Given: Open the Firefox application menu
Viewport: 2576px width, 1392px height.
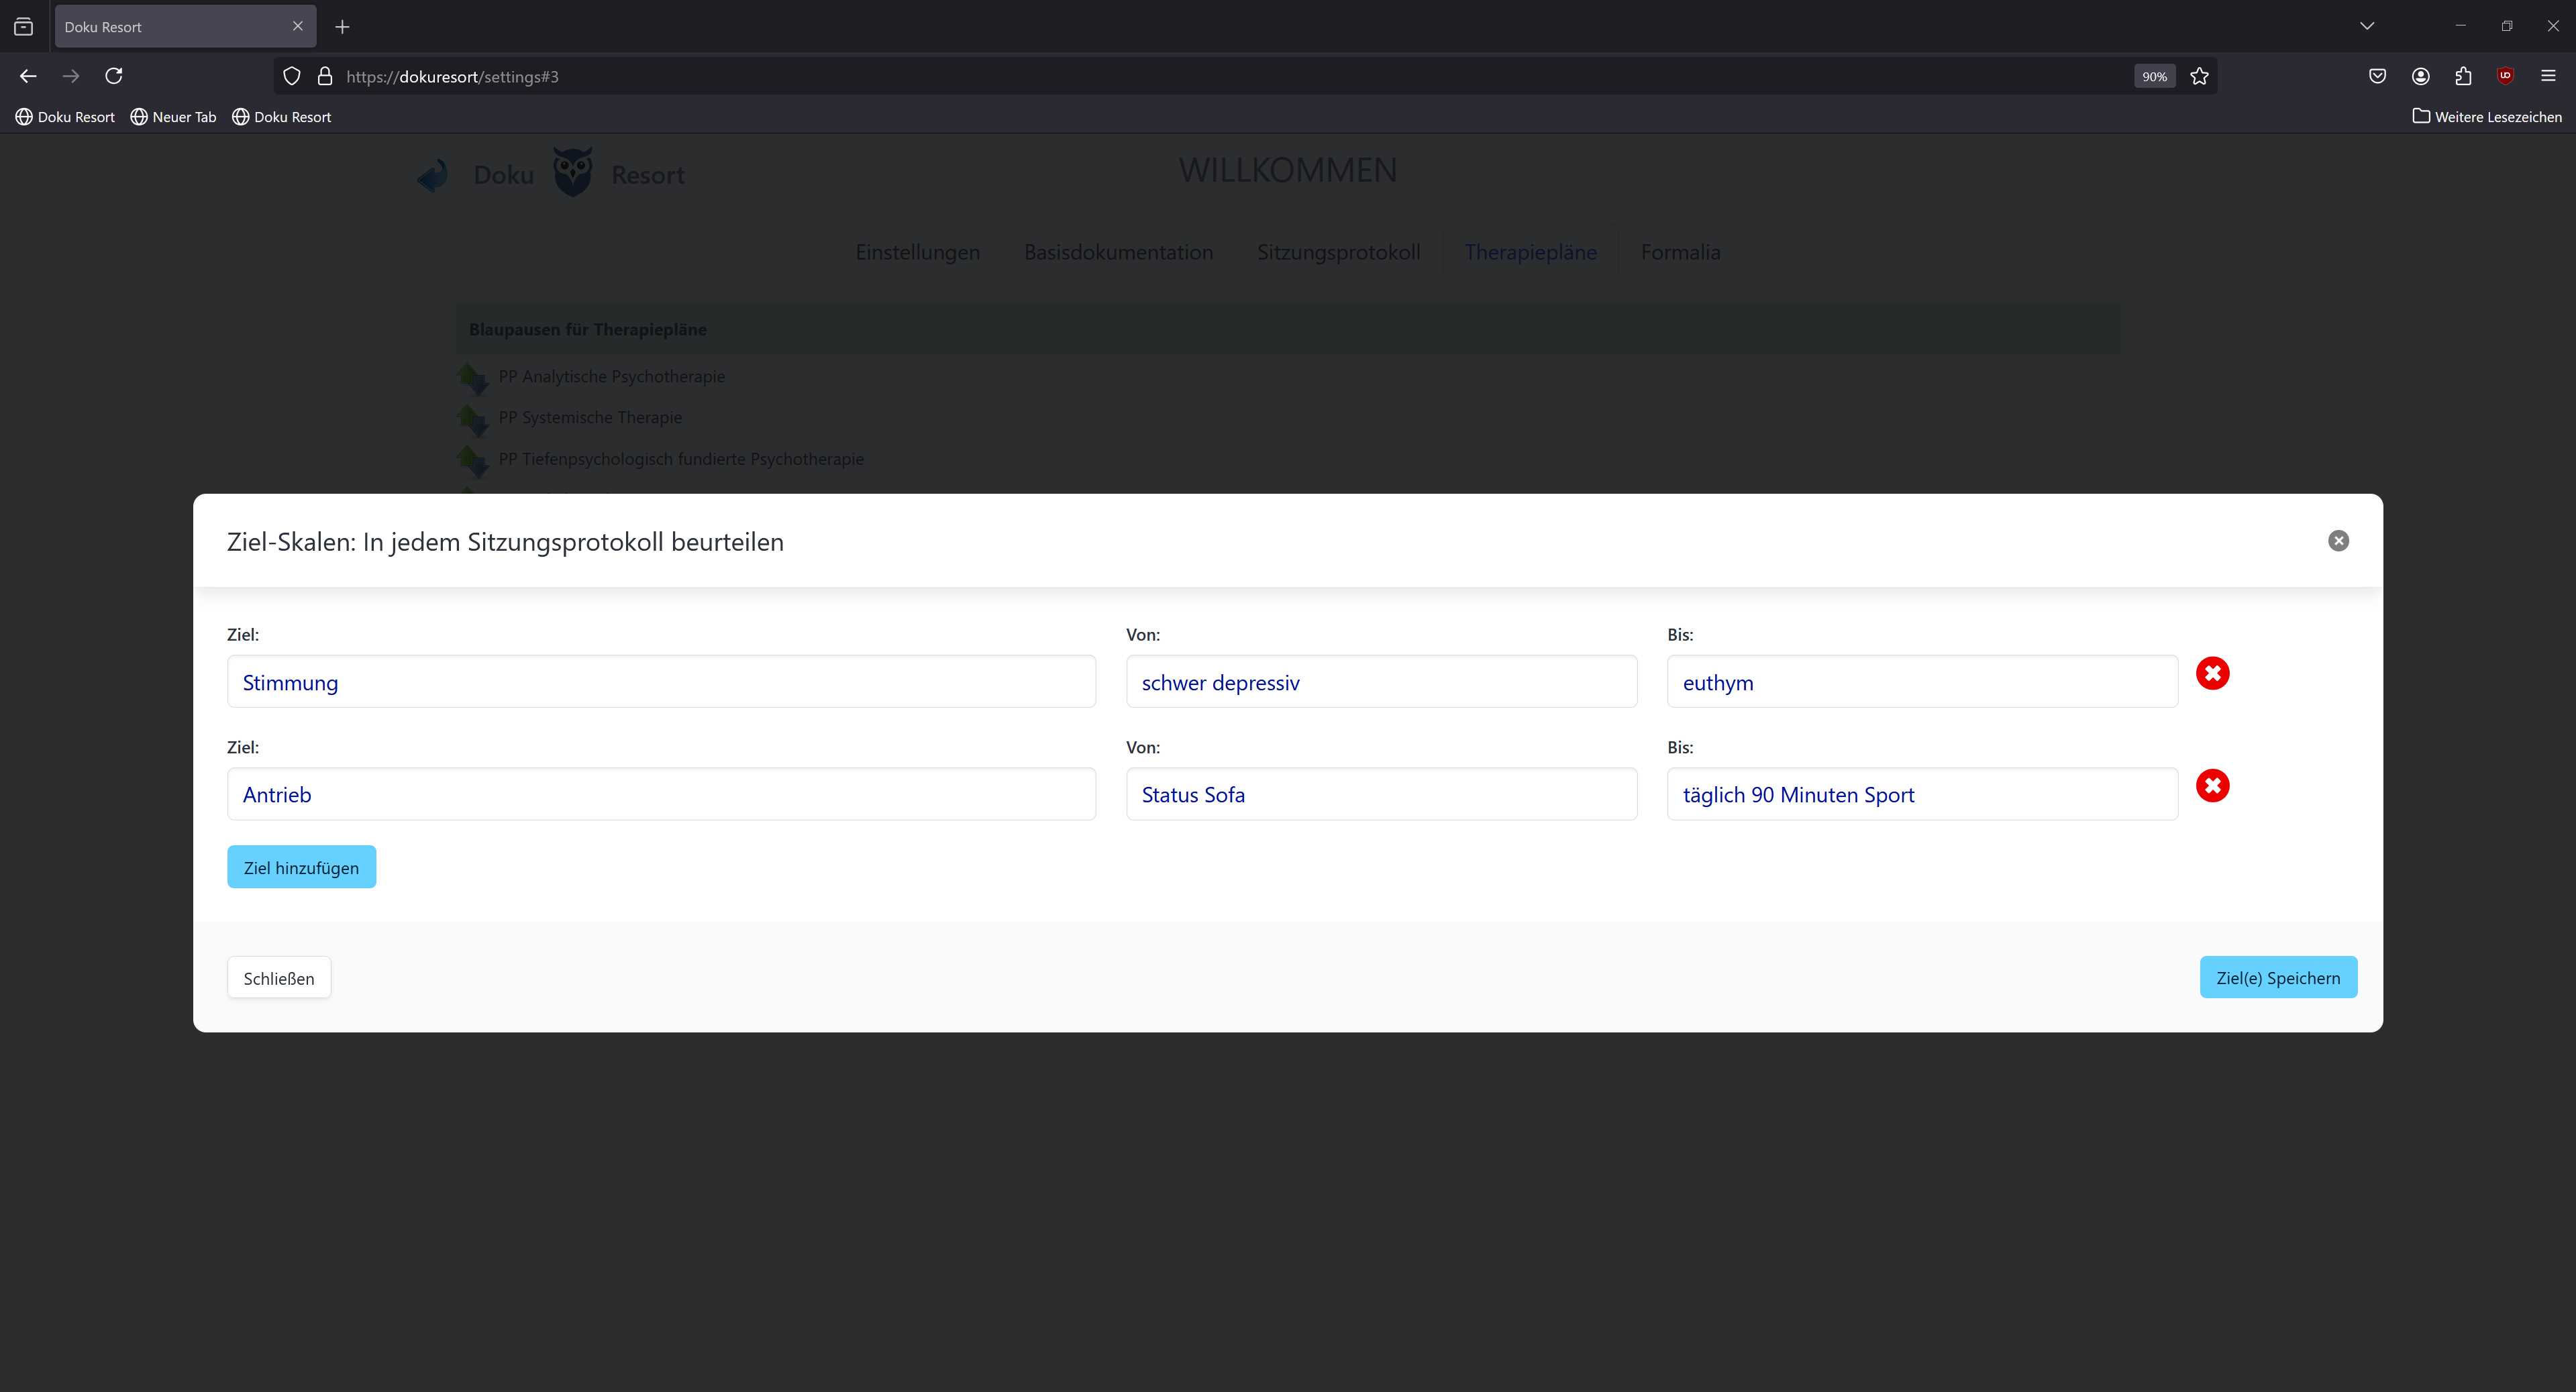Looking at the screenshot, I should 2548,76.
